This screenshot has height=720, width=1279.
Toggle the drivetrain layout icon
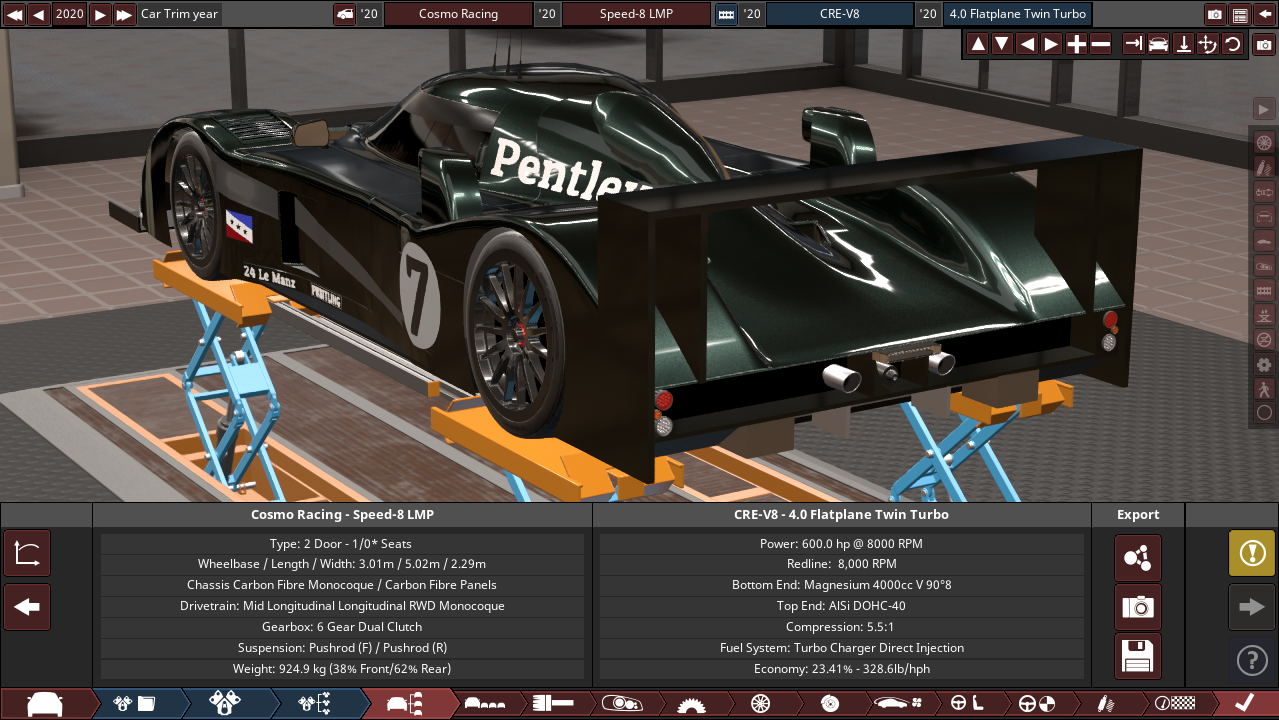pyautogui.click(x=1264, y=192)
